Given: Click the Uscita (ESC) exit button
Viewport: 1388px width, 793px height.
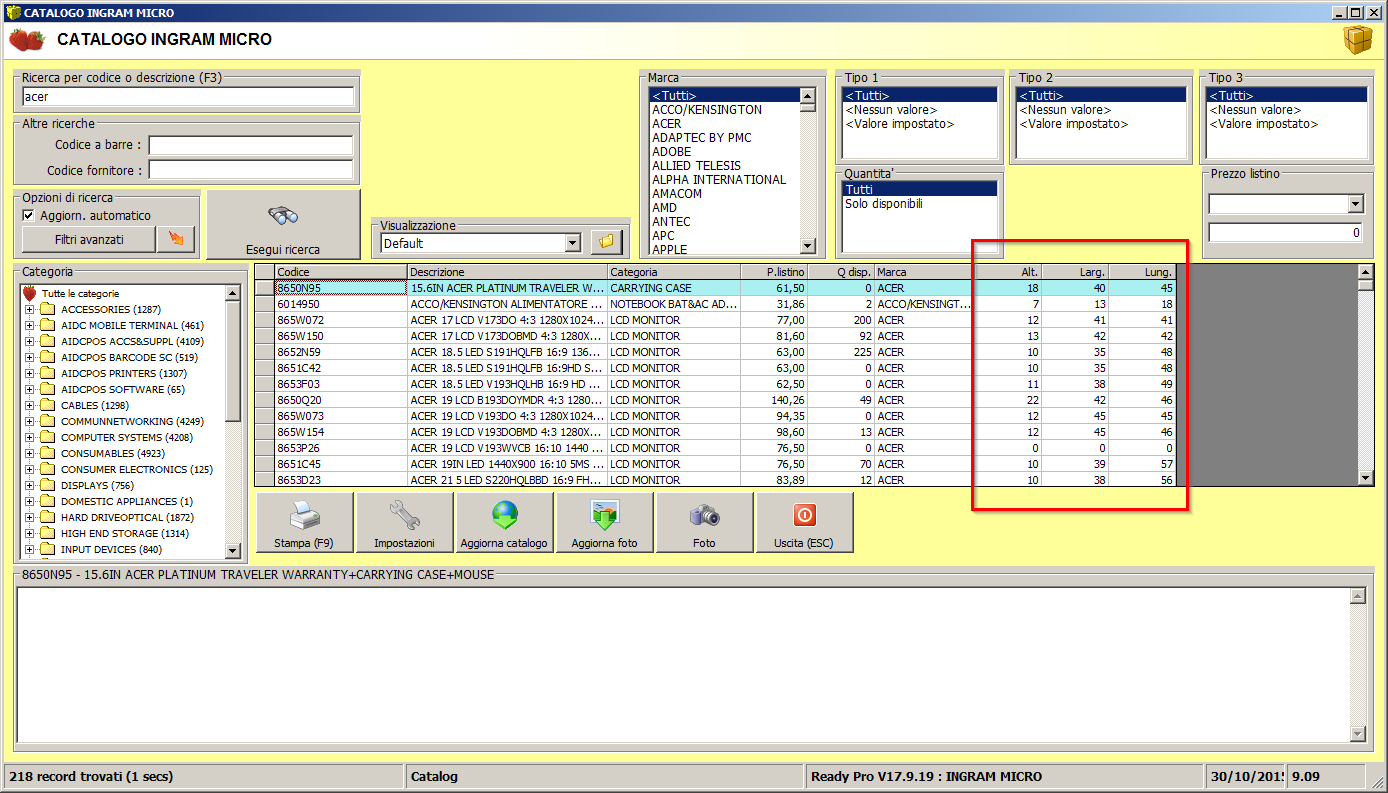Looking at the screenshot, I should coord(805,522).
